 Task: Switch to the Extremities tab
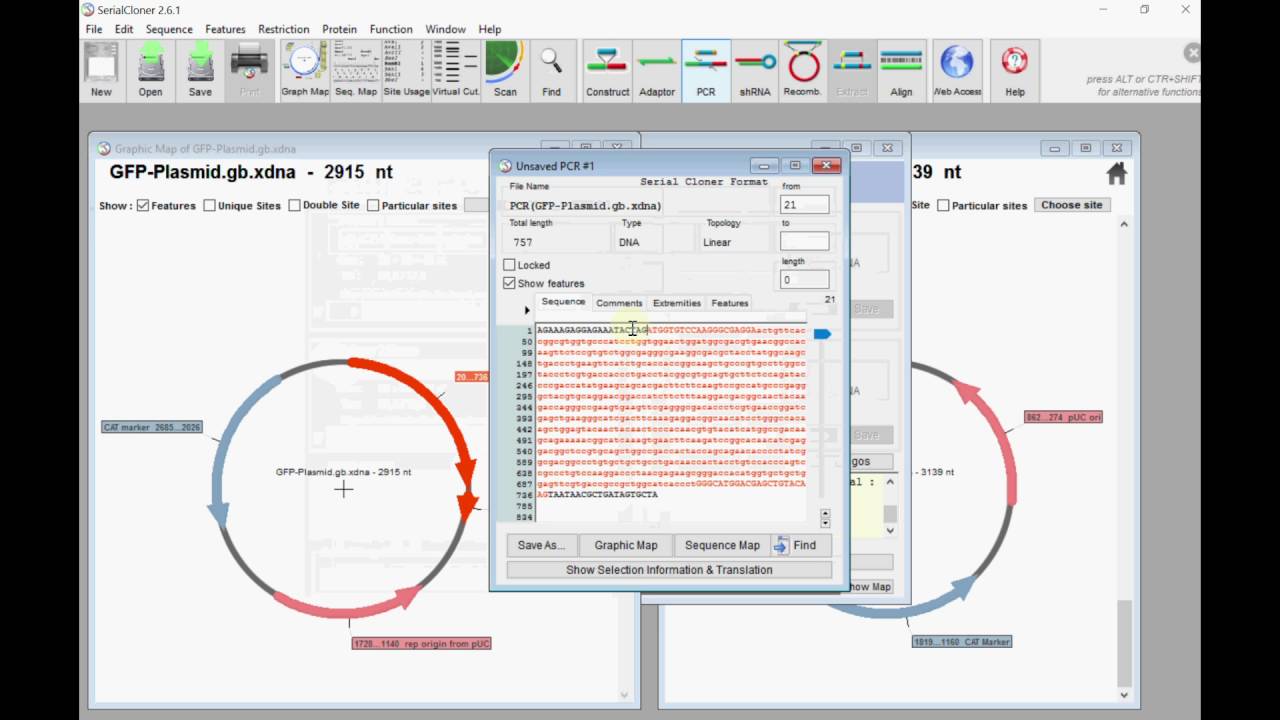(x=677, y=303)
